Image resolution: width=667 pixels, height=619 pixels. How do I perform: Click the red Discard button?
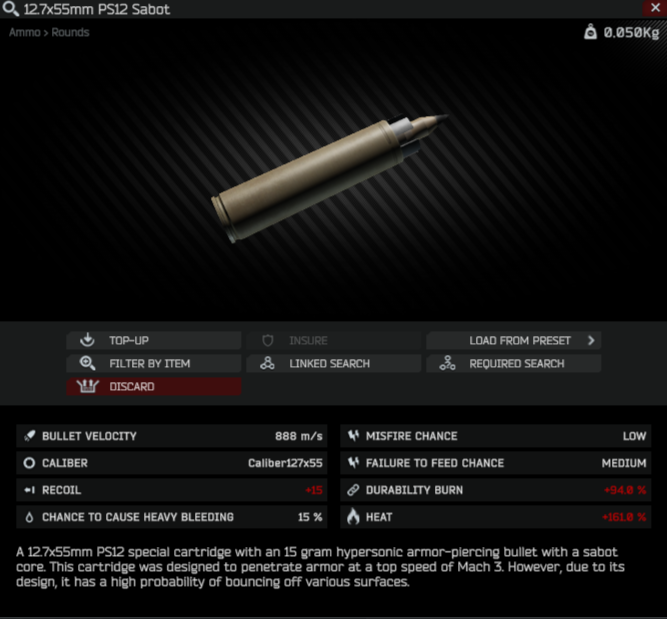(x=154, y=386)
